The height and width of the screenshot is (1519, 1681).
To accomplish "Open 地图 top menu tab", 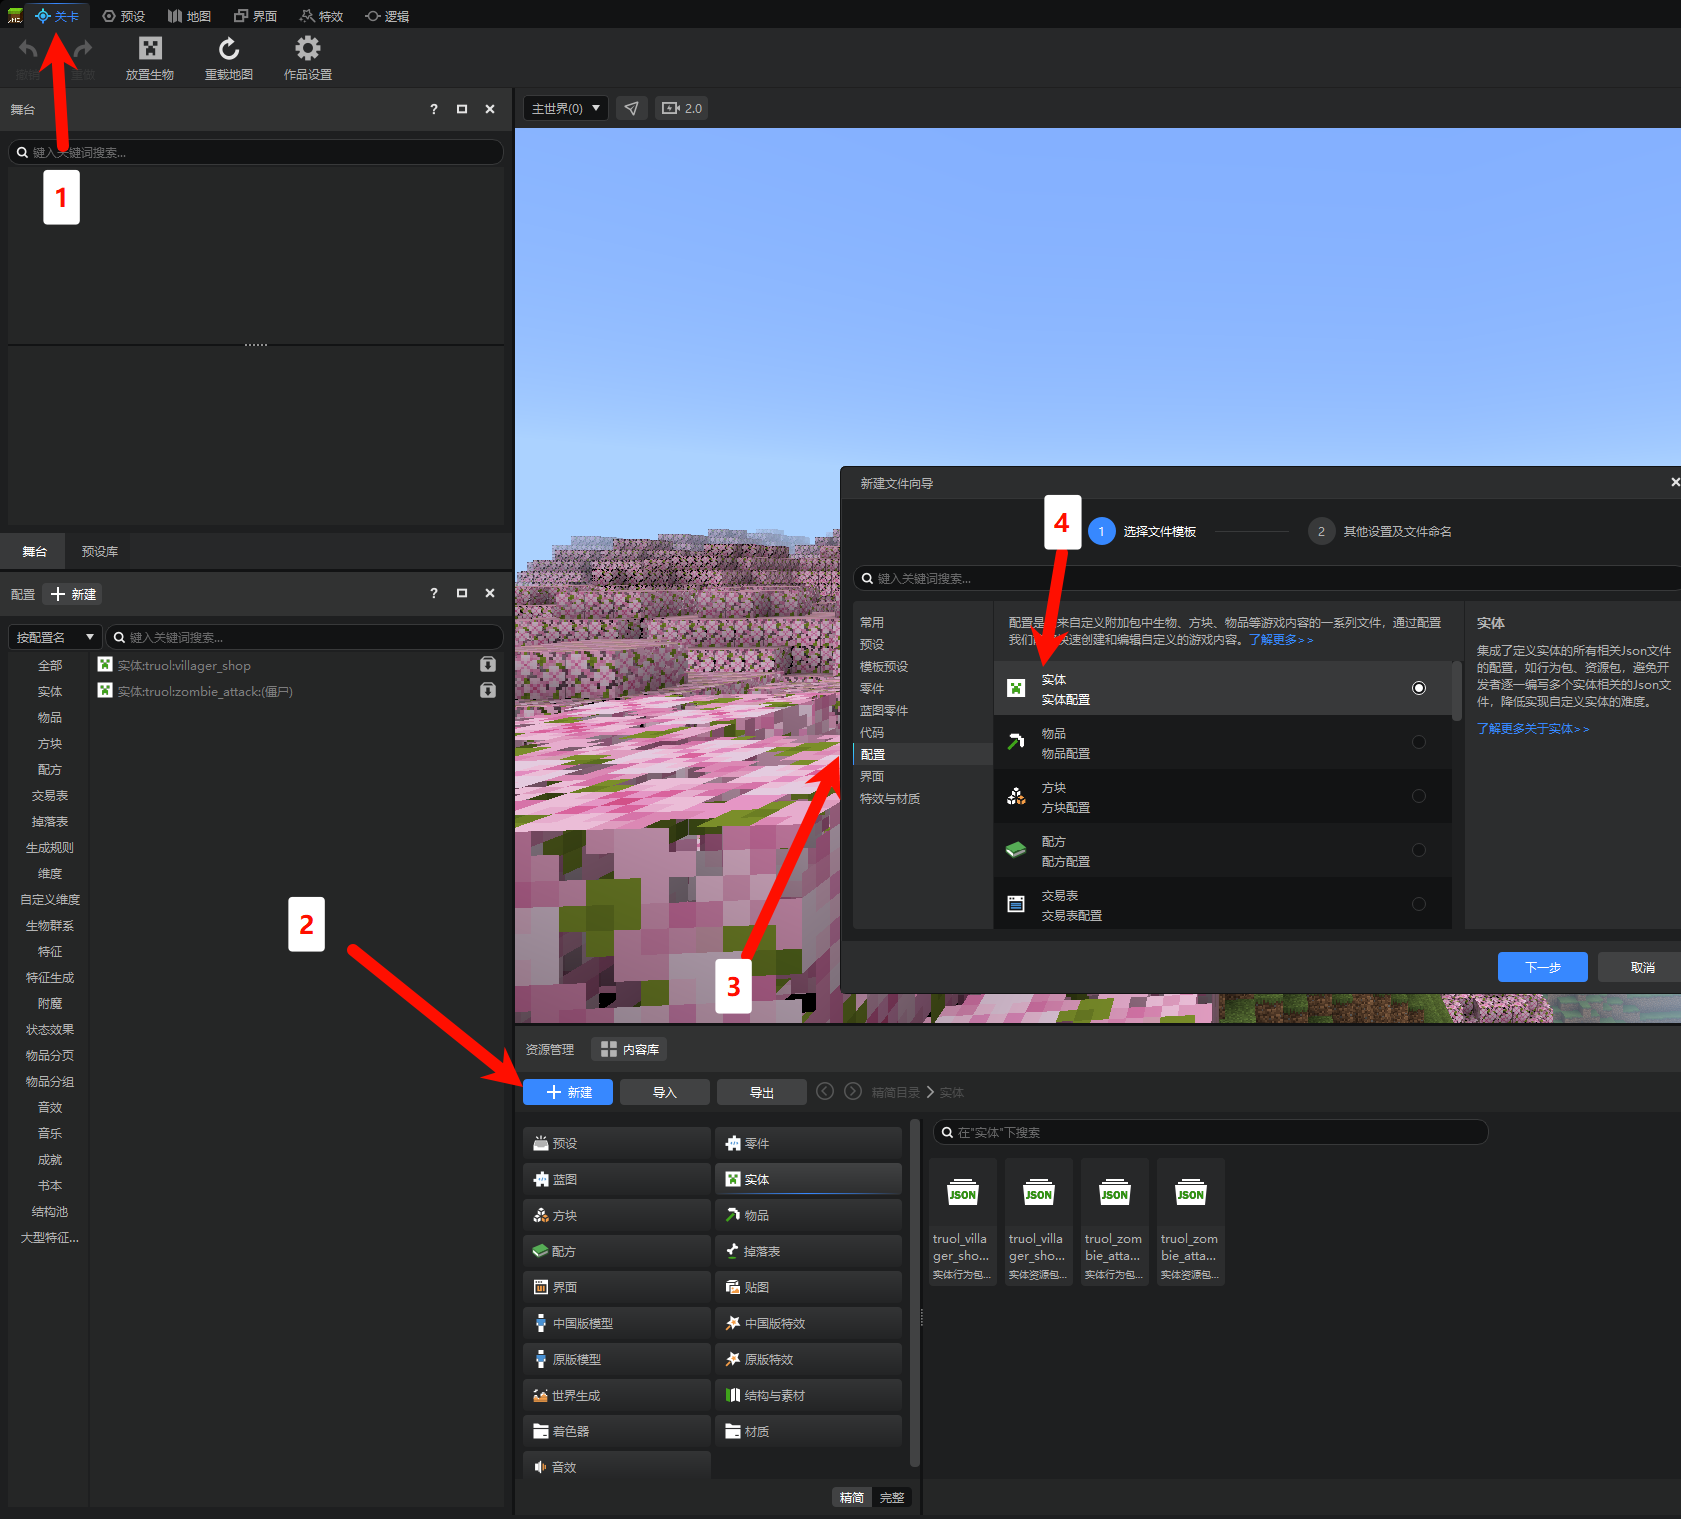I will pyautogui.click(x=190, y=16).
